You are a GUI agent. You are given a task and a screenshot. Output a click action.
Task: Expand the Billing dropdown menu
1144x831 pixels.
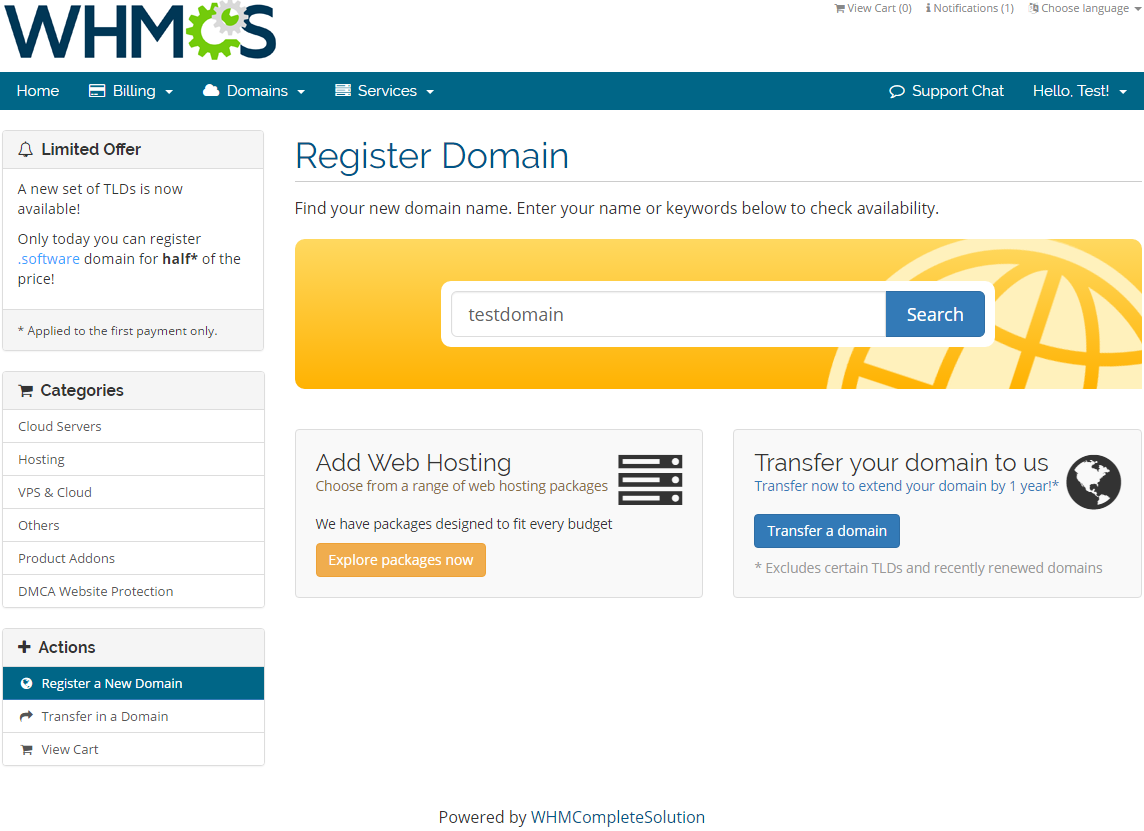pos(133,91)
